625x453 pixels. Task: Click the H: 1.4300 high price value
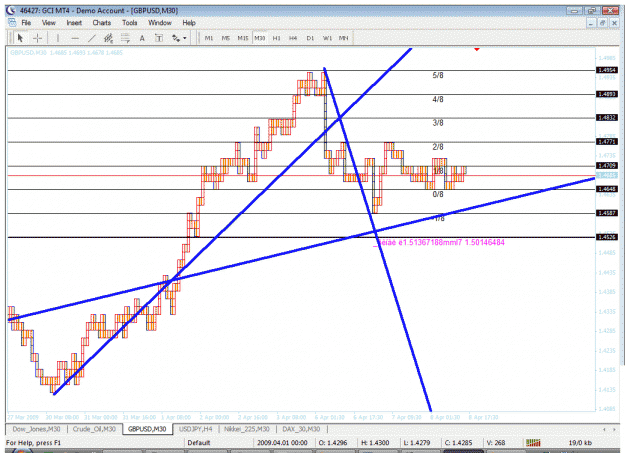[x=375, y=443]
